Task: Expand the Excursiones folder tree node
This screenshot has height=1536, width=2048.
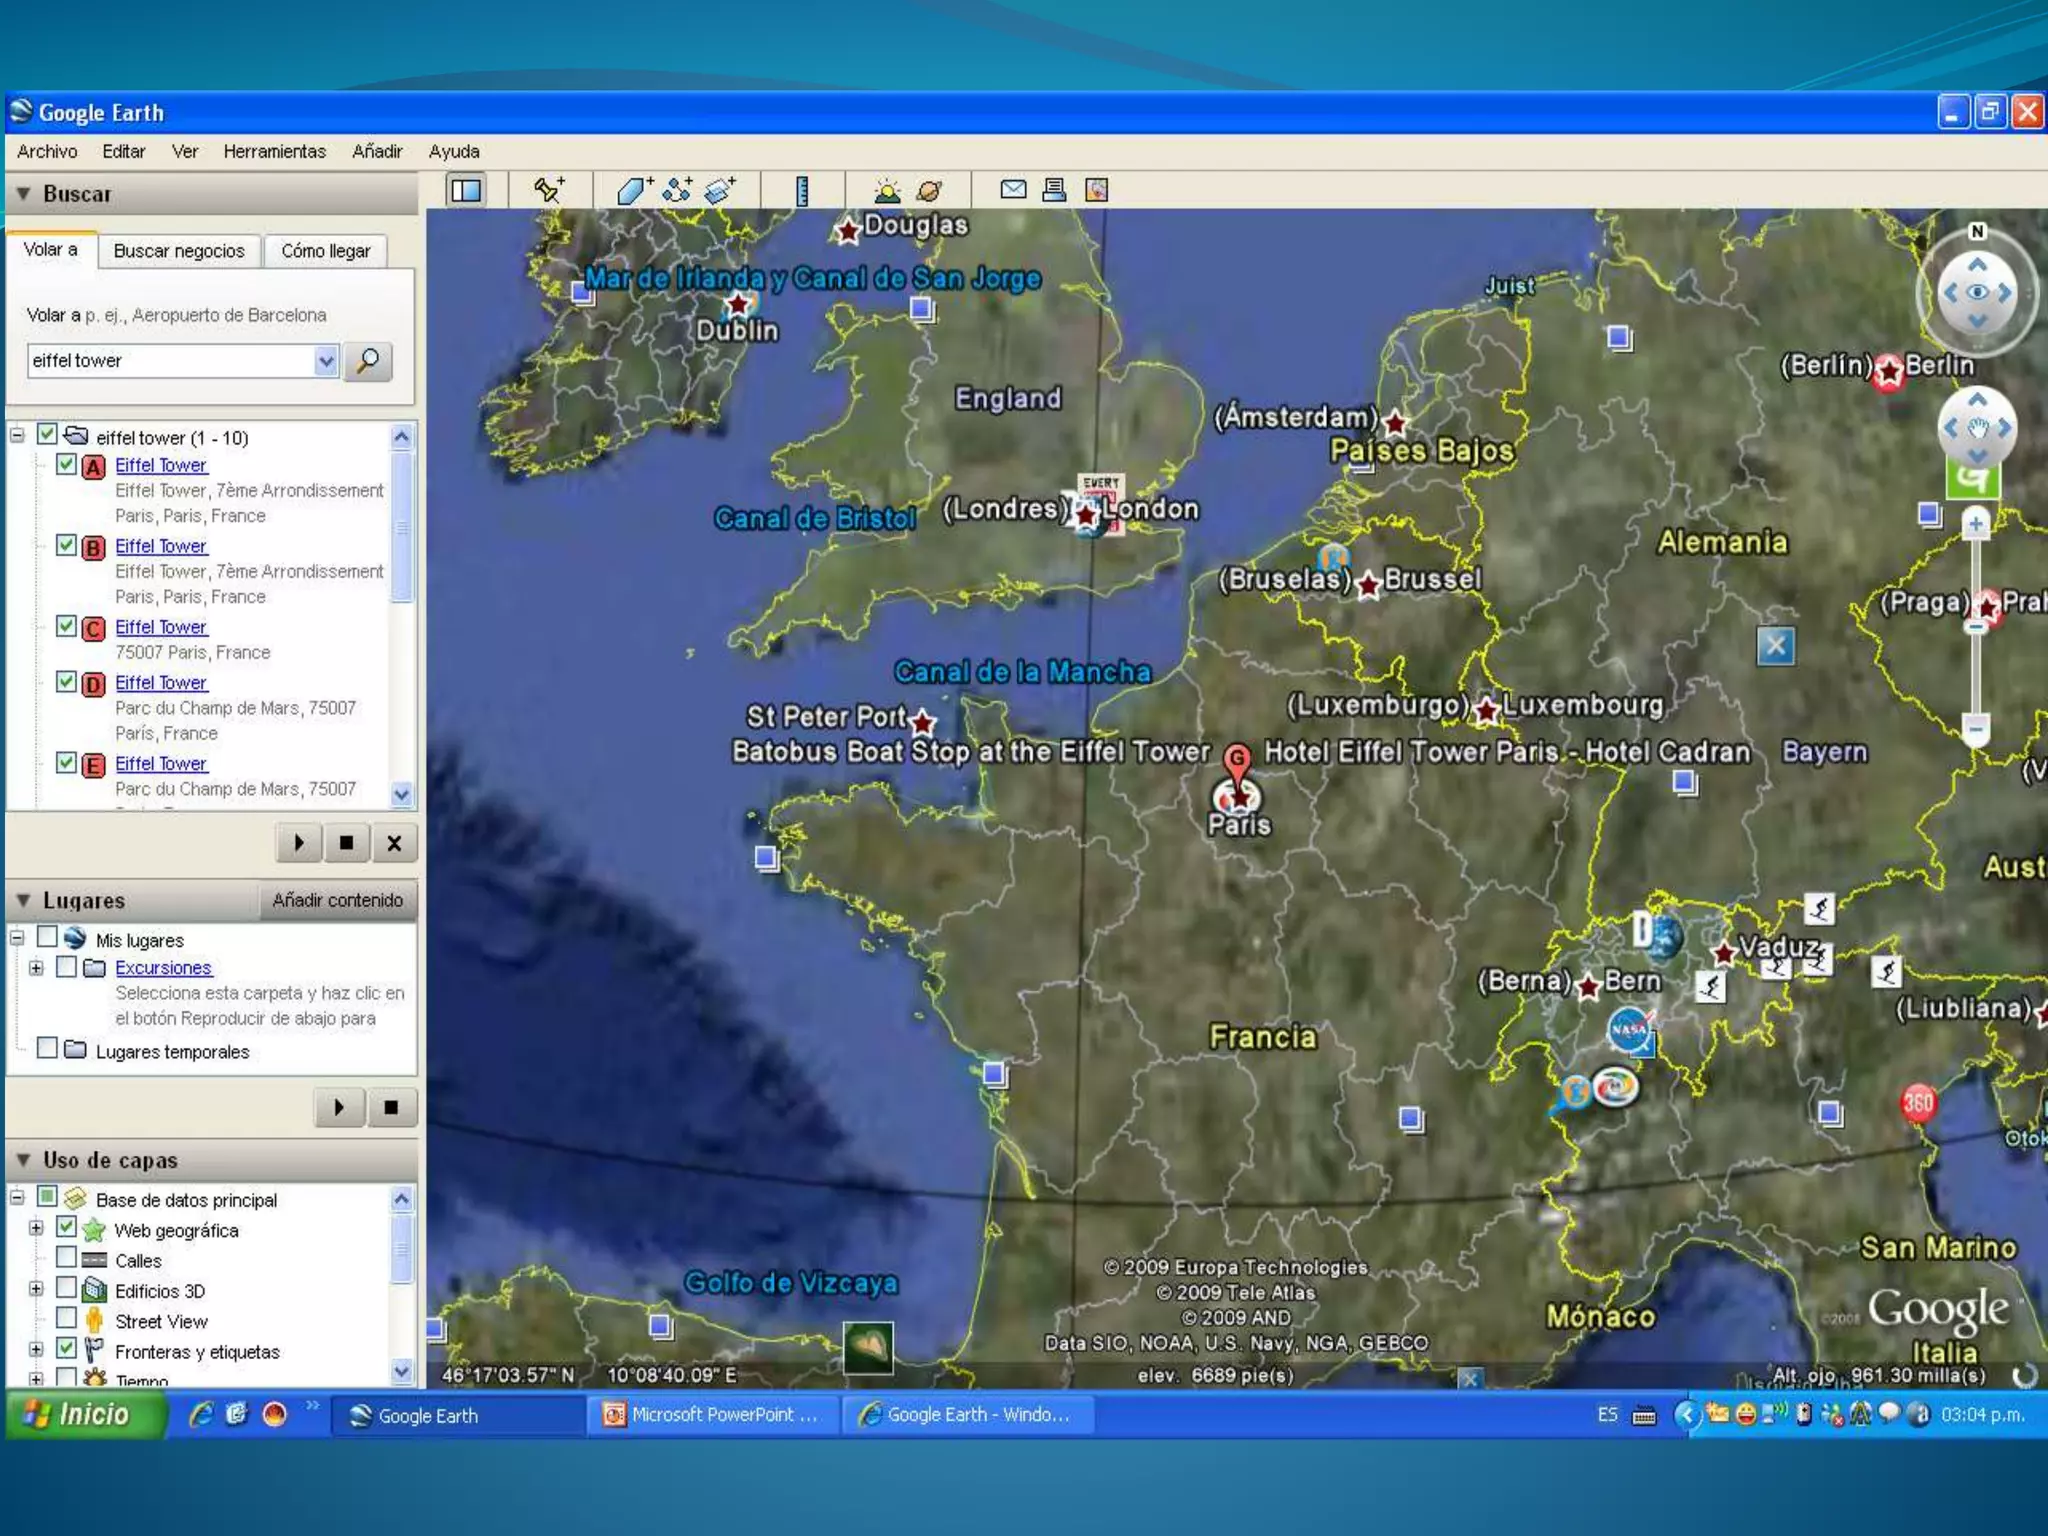Action: tap(37, 968)
